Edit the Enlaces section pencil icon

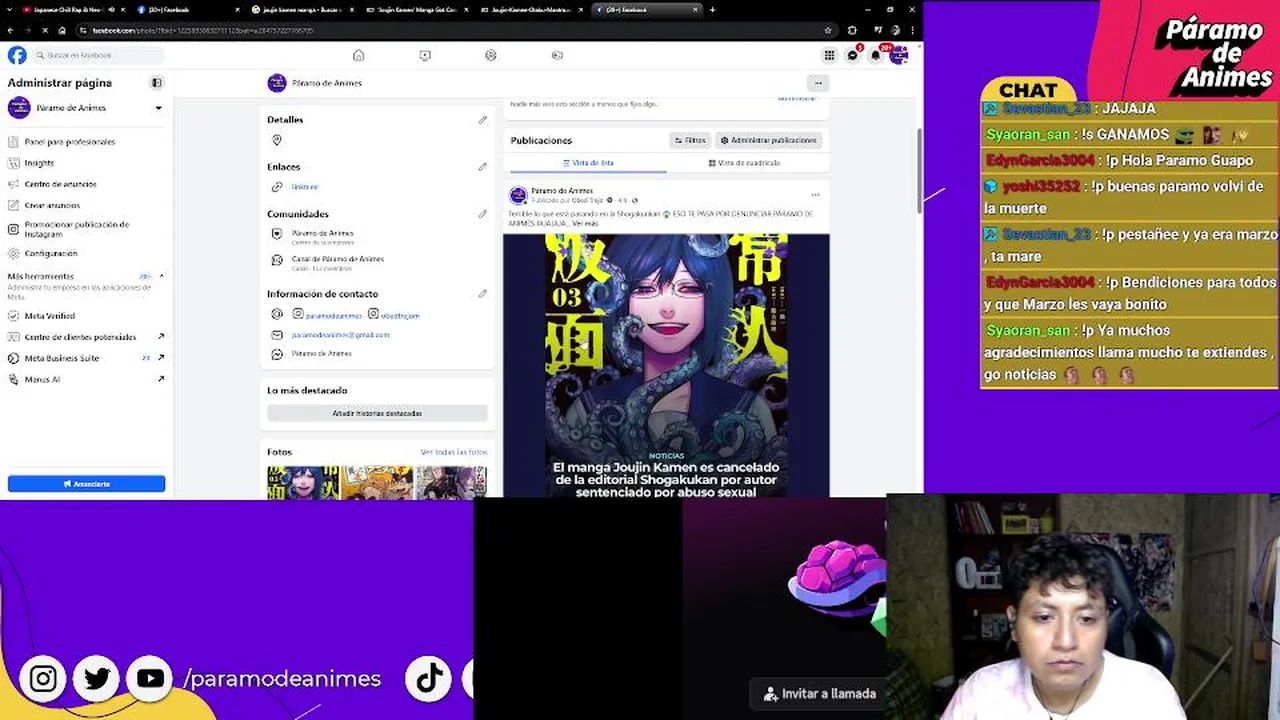(x=482, y=167)
